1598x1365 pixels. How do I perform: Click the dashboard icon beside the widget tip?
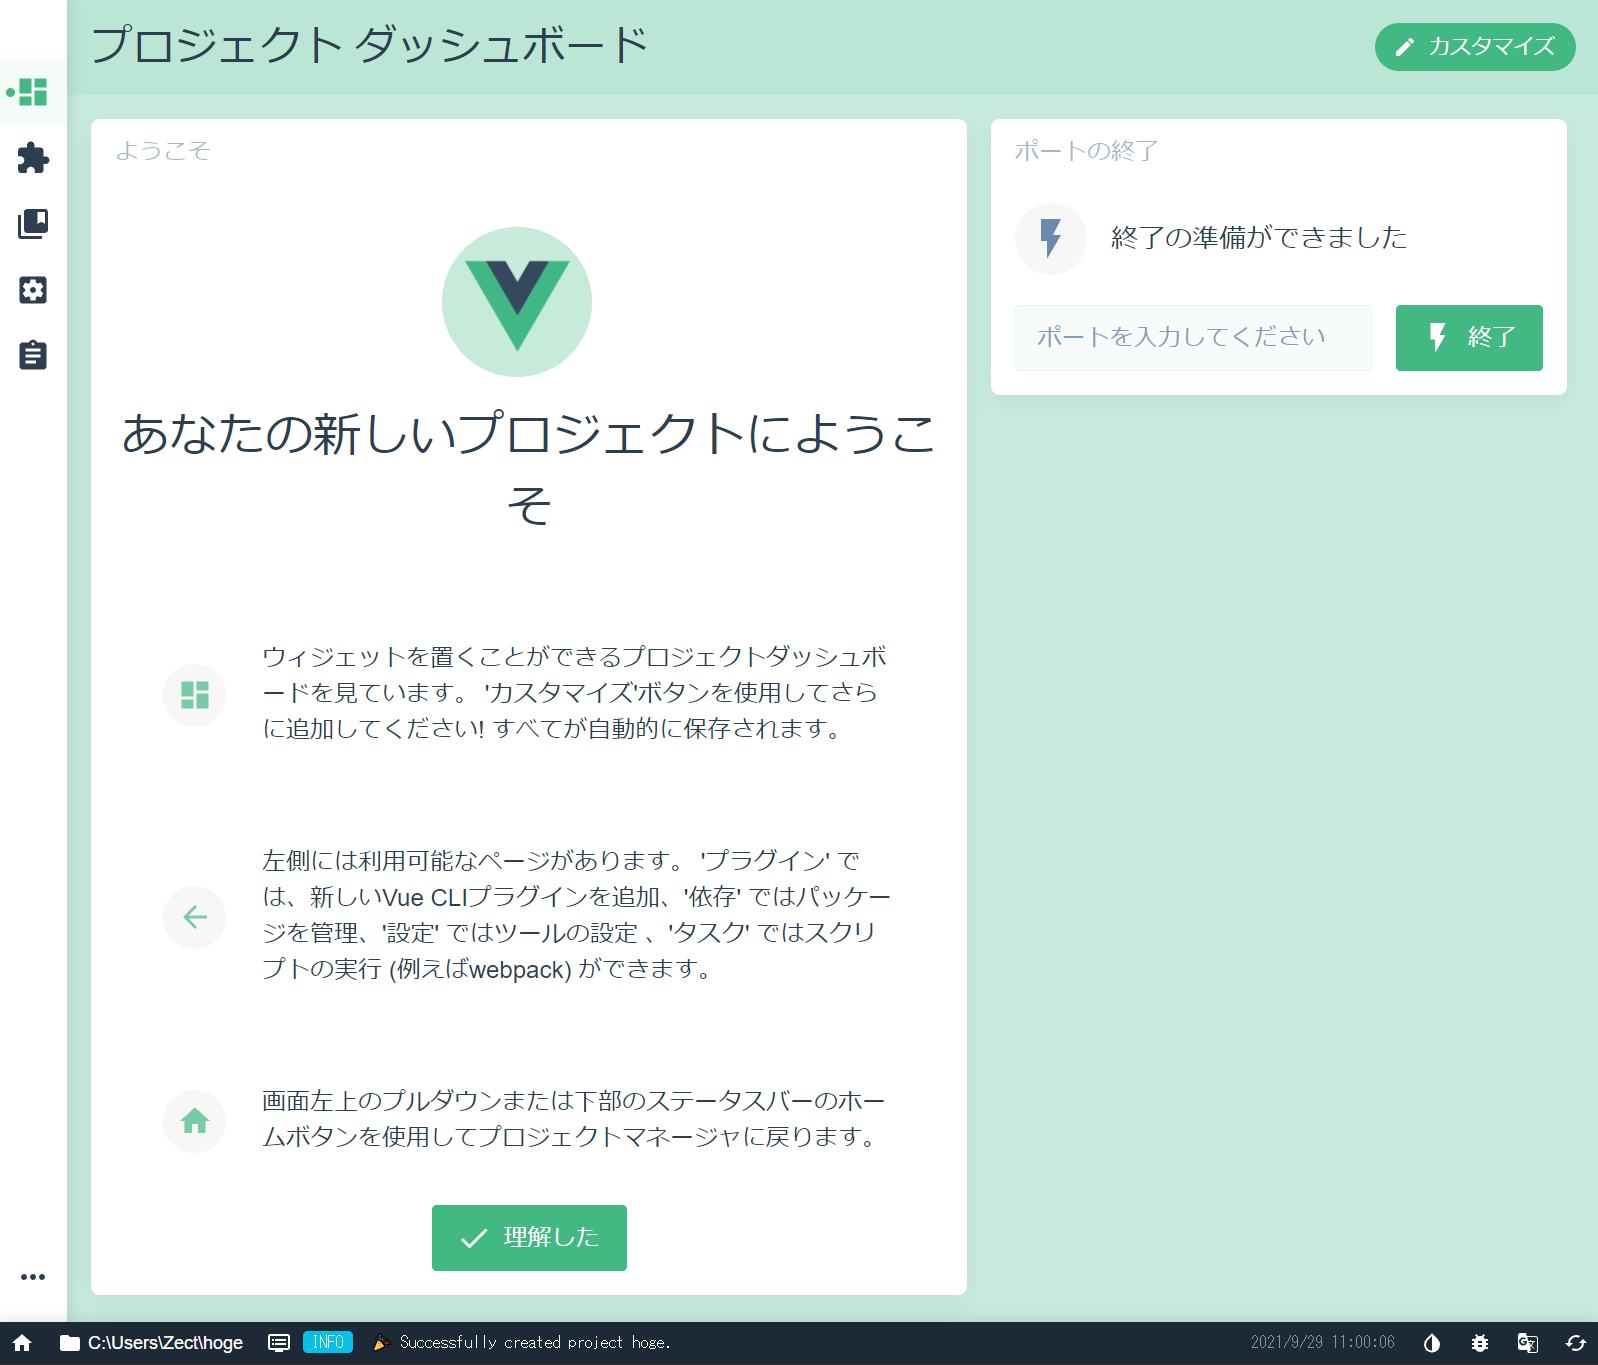[x=195, y=695]
